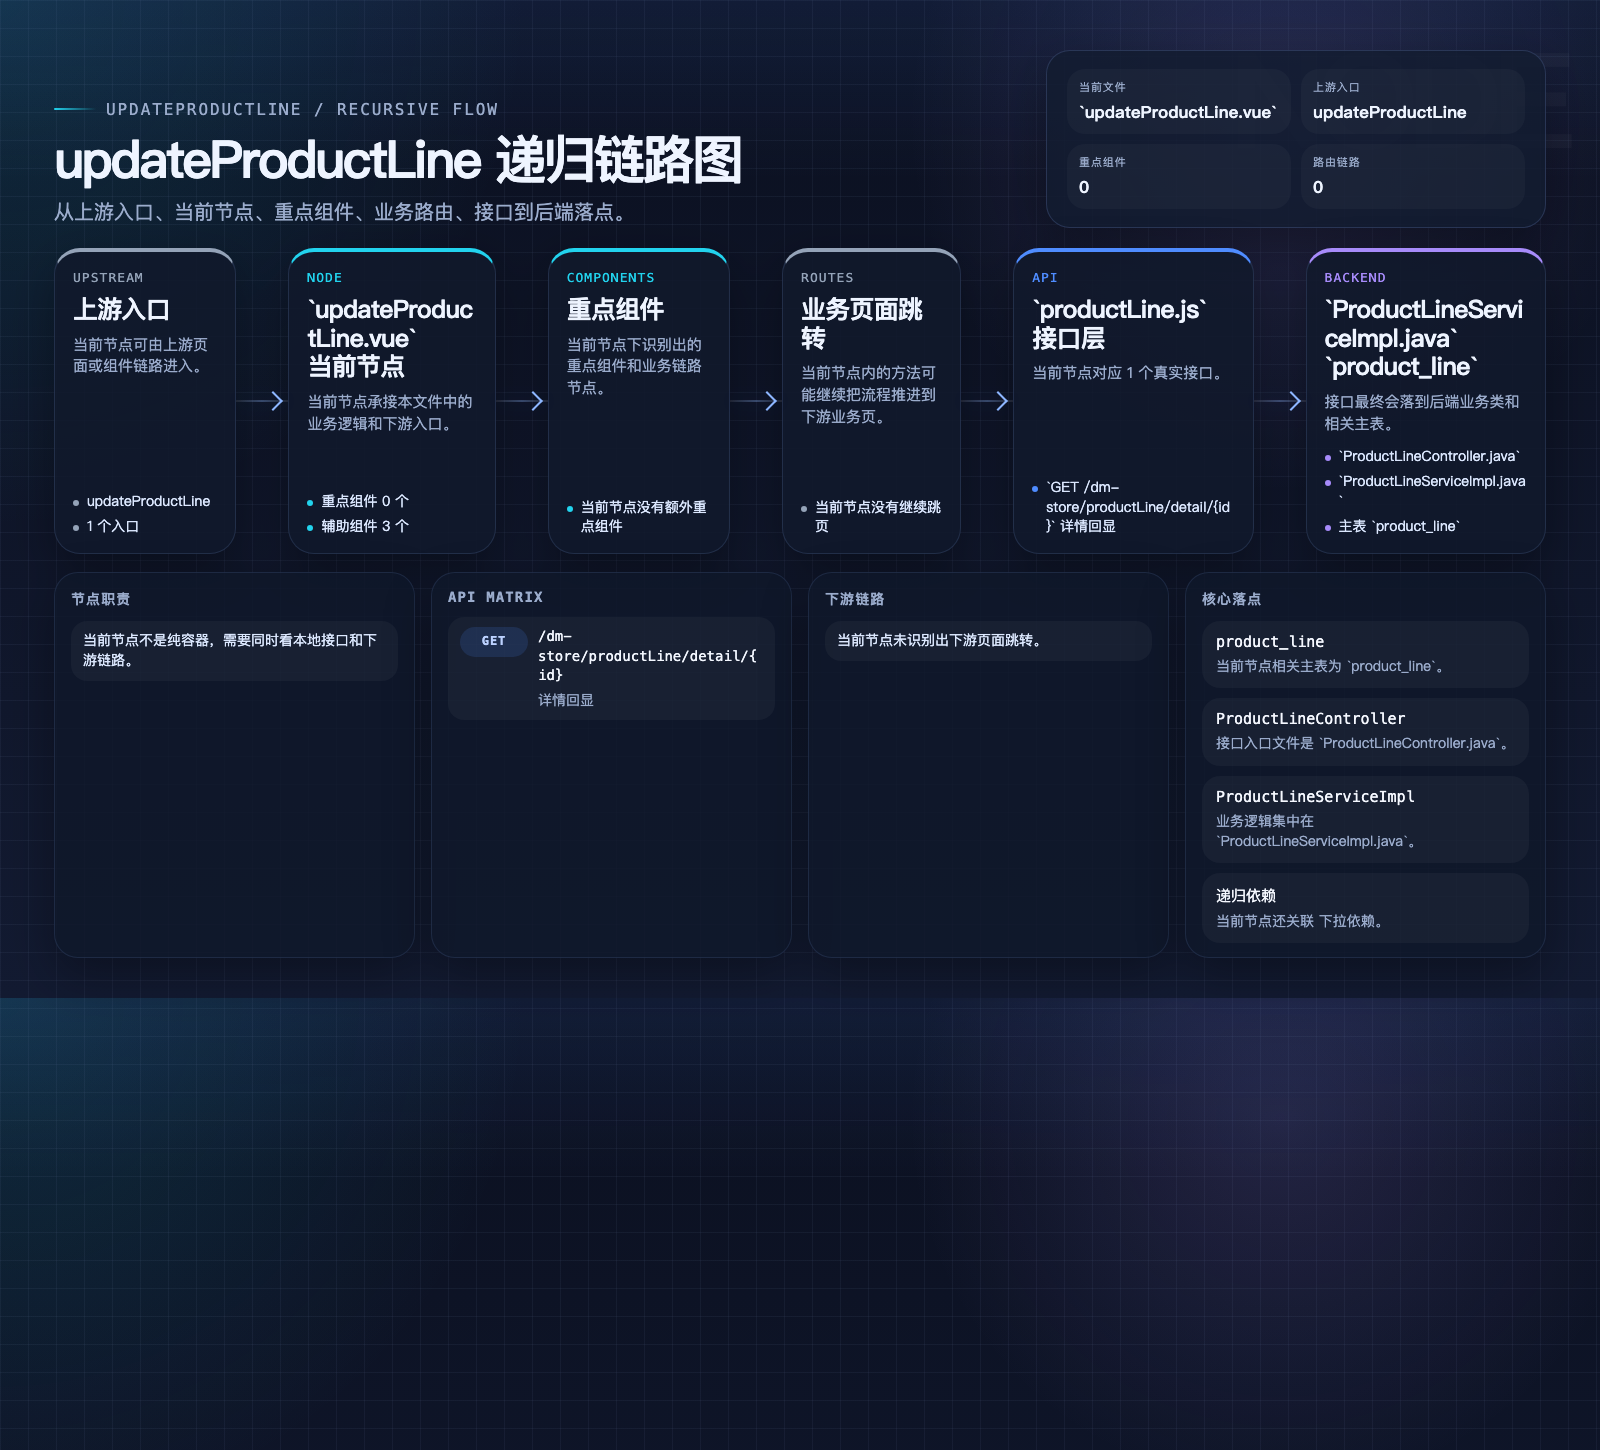Click the 当前节点未识别出下游页面跳转 message
The height and width of the screenshot is (1450, 1600).
(988, 641)
